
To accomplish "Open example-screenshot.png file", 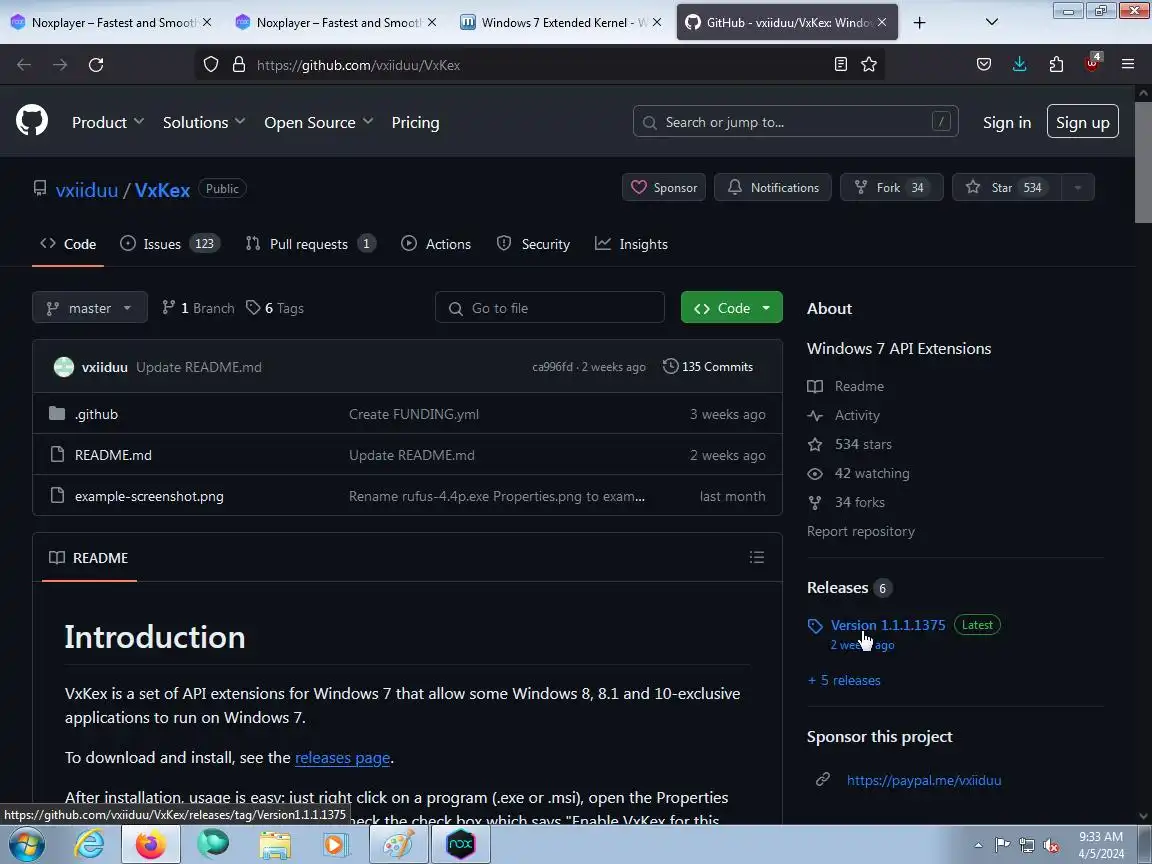I will [x=149, y=496].
